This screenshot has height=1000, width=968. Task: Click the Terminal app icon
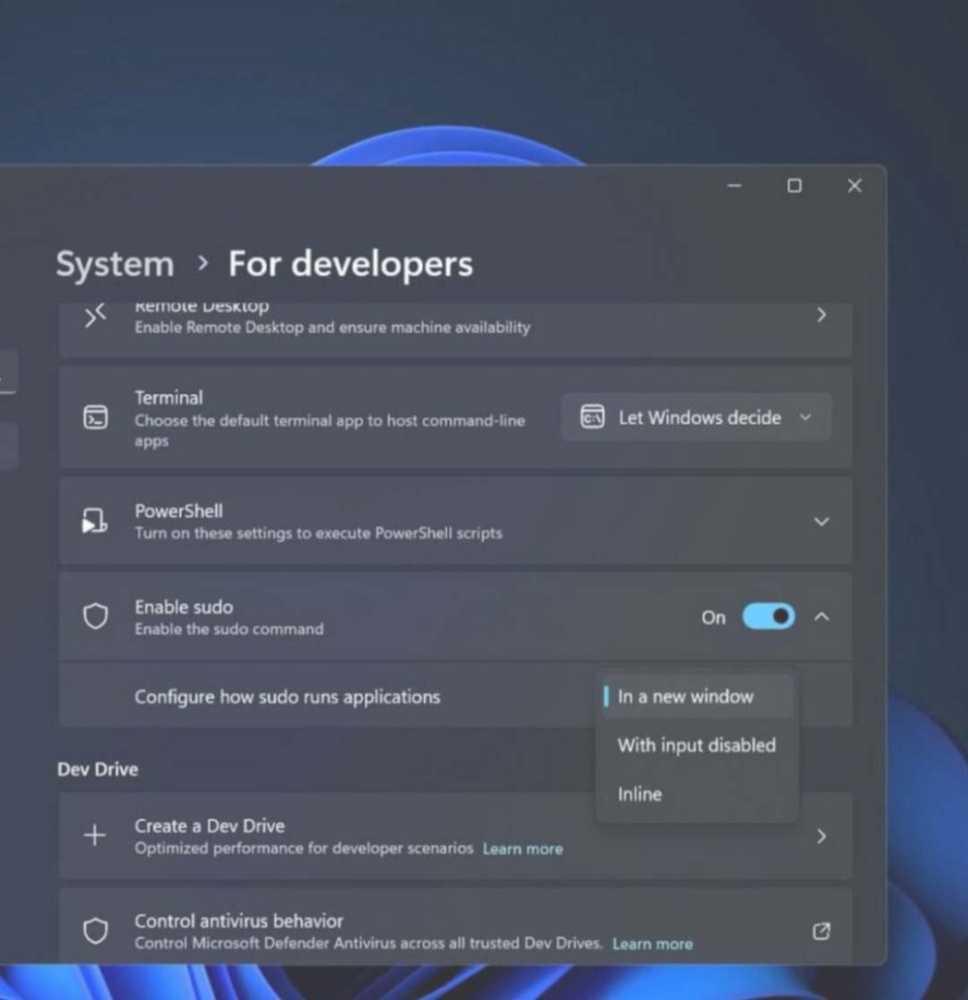pos(95,418)
